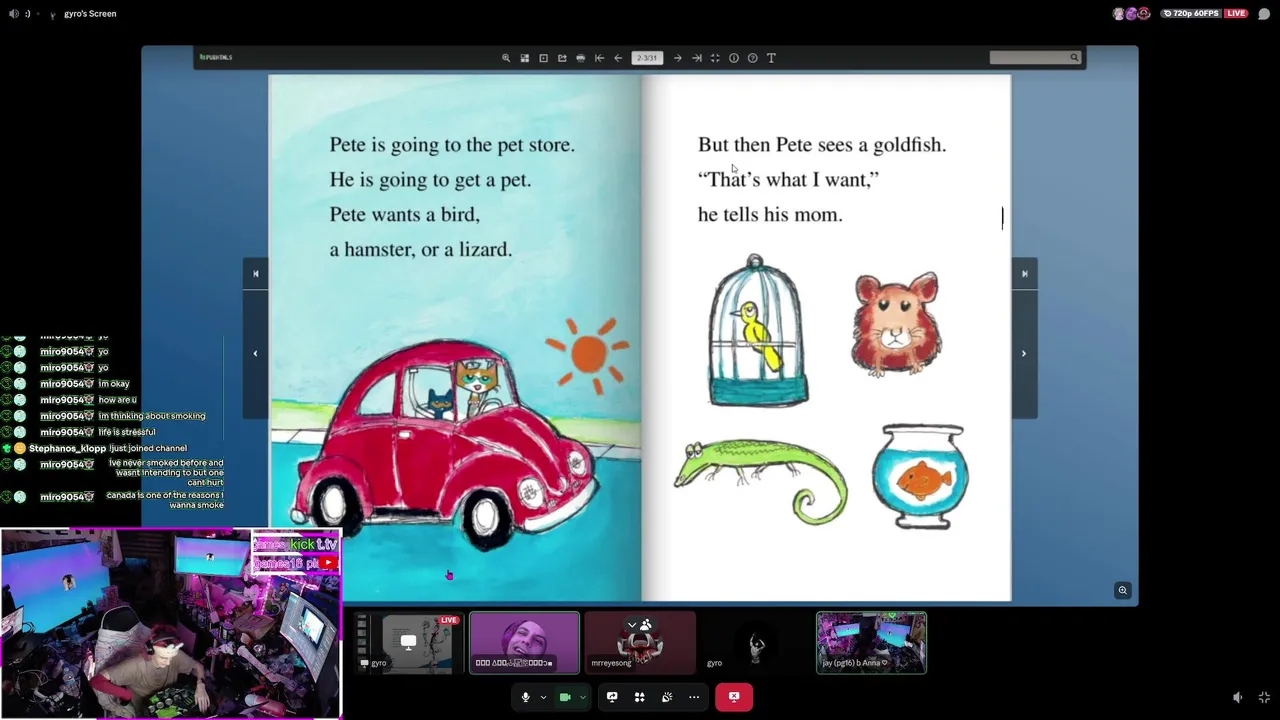This screenshot has width=1280, height=720.
Task: Toggle fullscreen mode in the flipbook toolbar
Action: (715, 58)
